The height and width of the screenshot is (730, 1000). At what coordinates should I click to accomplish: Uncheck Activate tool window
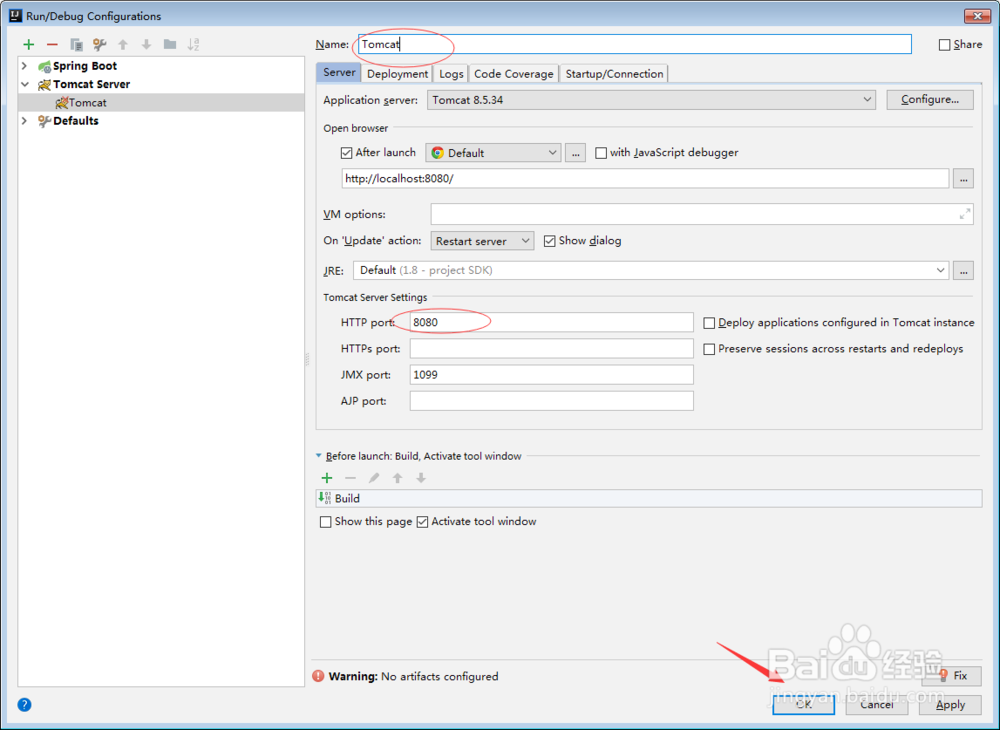[x=422, y=522]
